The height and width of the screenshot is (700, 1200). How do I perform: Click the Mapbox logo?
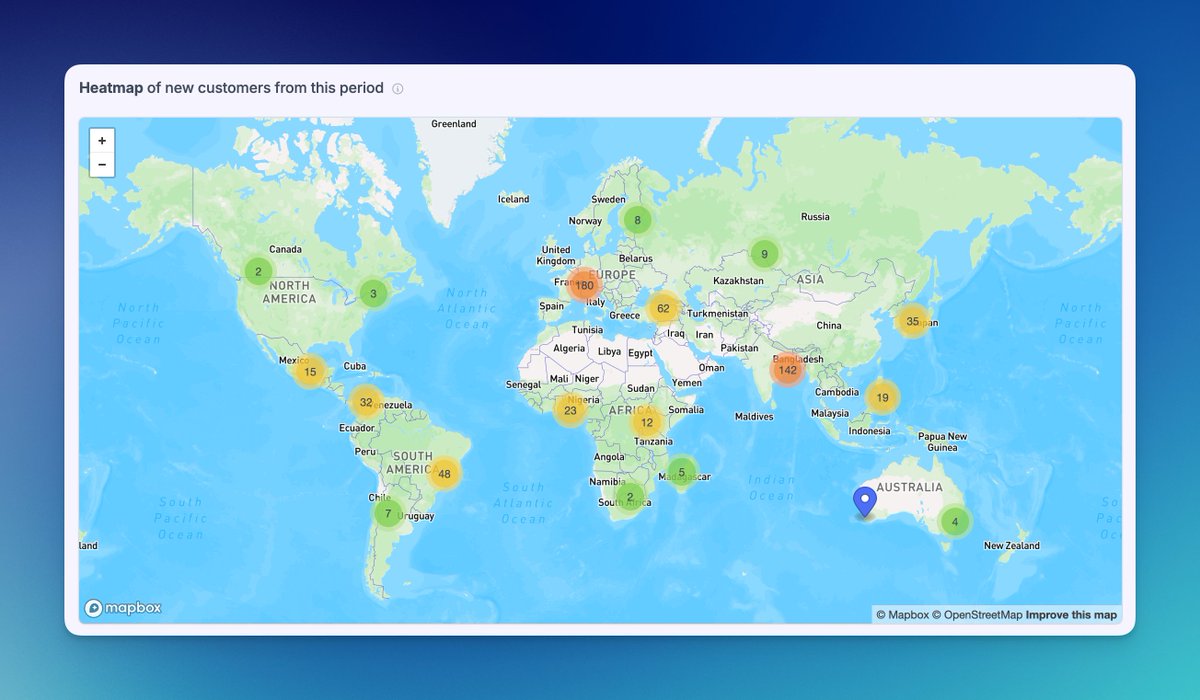pyautogui.click(x=122, y=608)
